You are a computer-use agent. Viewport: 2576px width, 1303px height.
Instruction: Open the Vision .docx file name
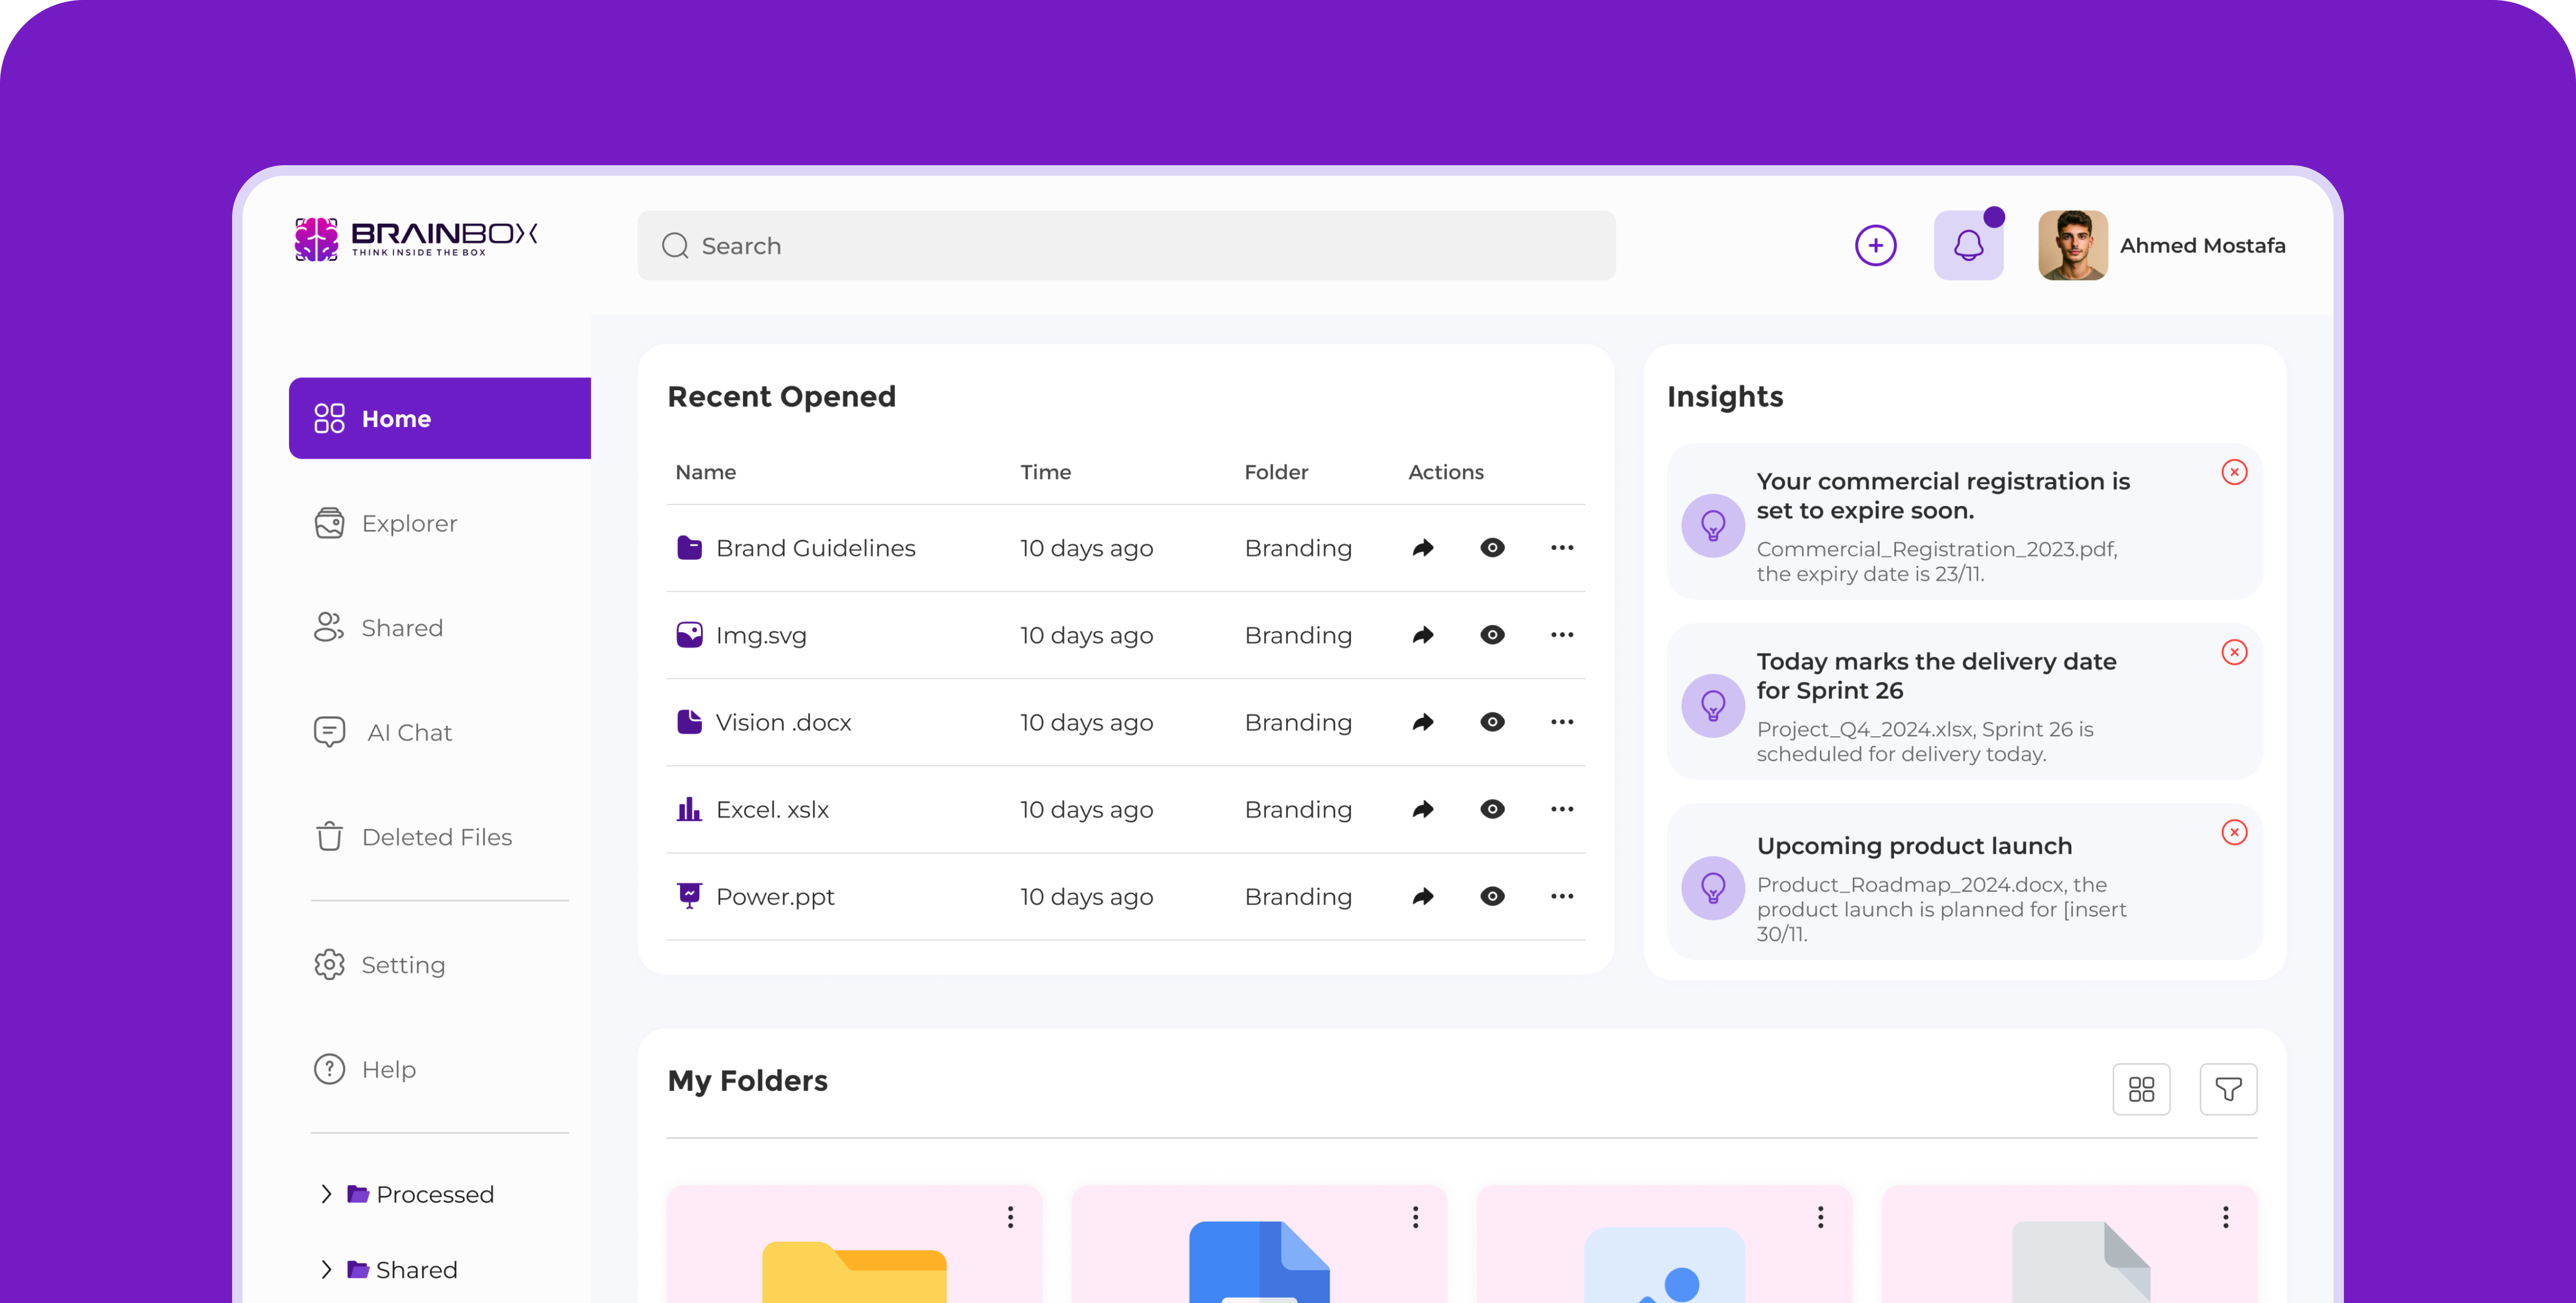click(783, 722)
